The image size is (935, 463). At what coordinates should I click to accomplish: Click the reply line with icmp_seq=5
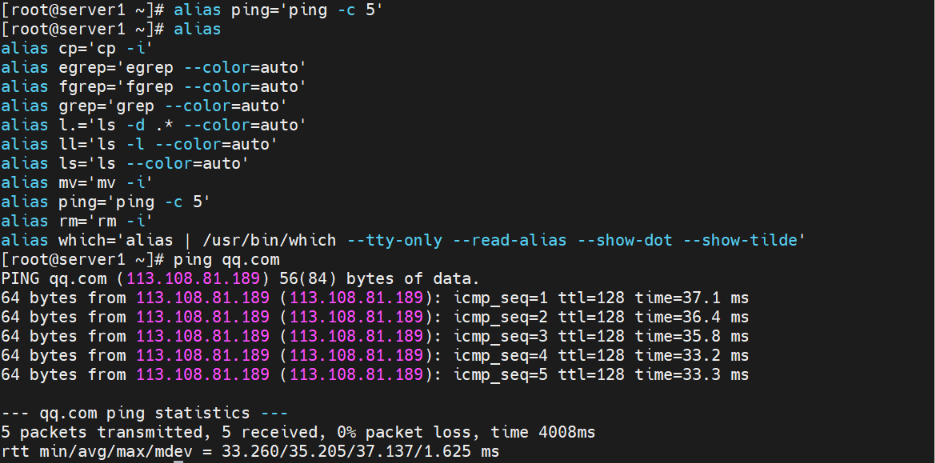coord(375,374)
